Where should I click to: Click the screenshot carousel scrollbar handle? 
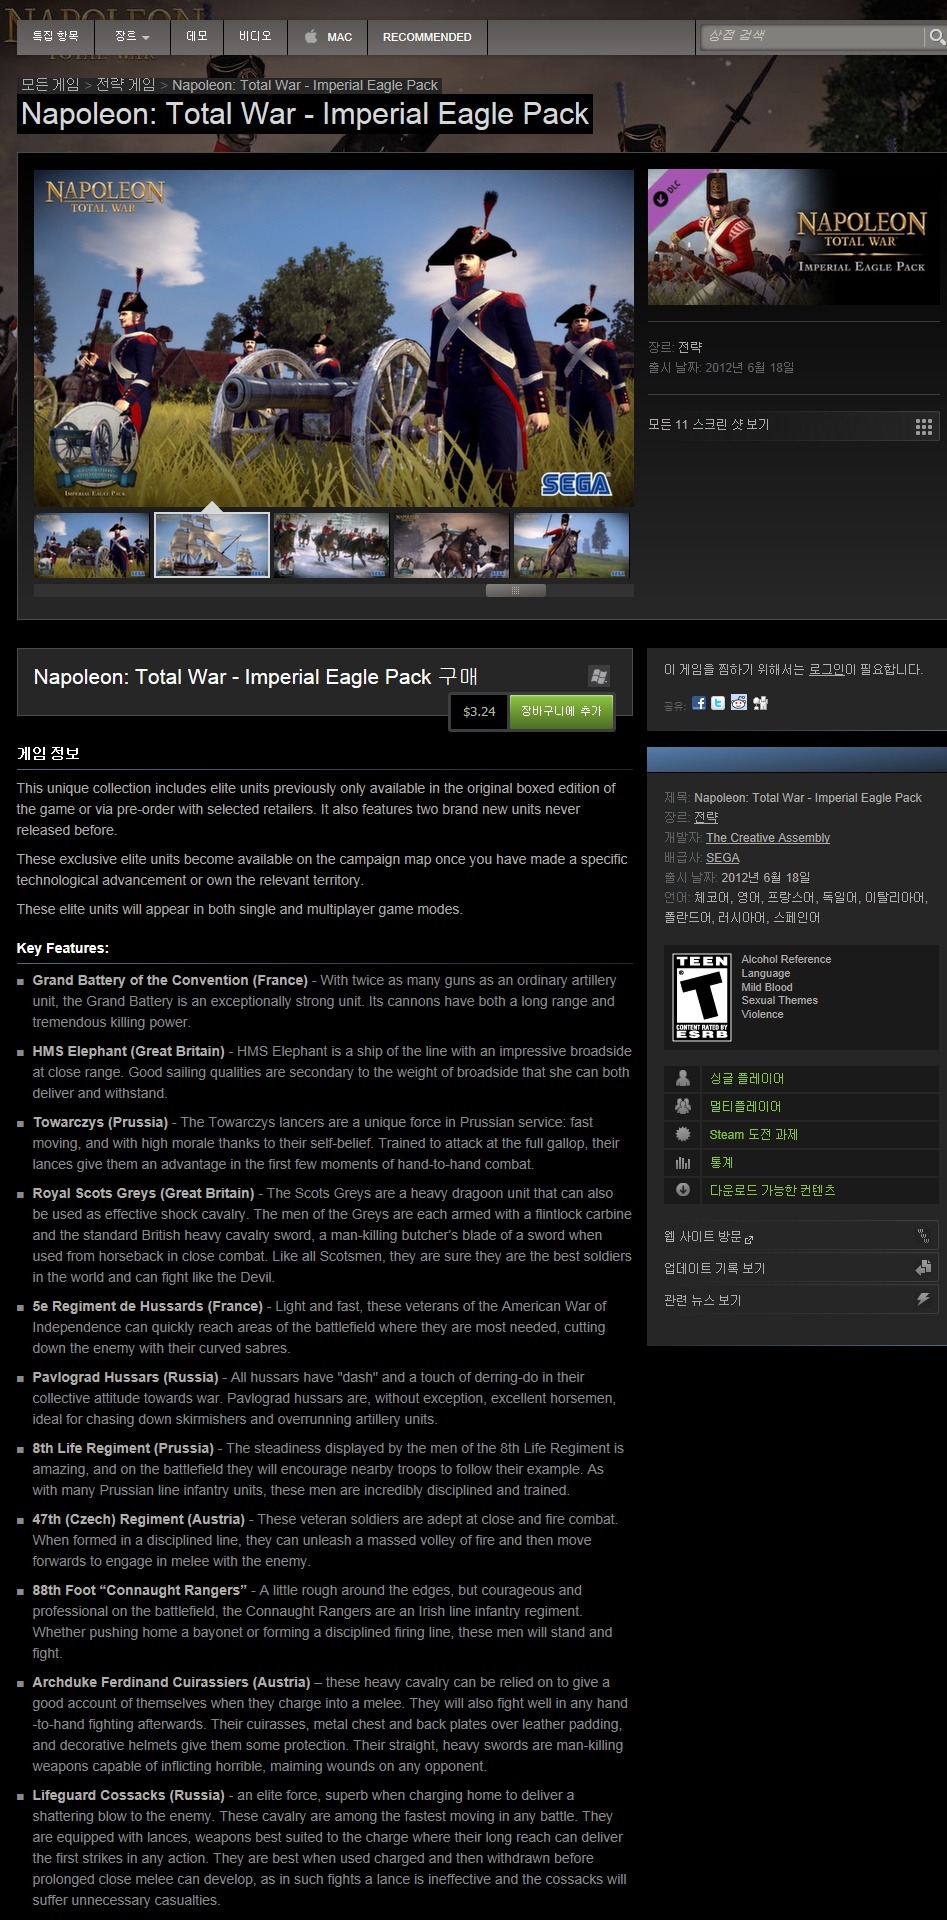[x=516, y=590]
